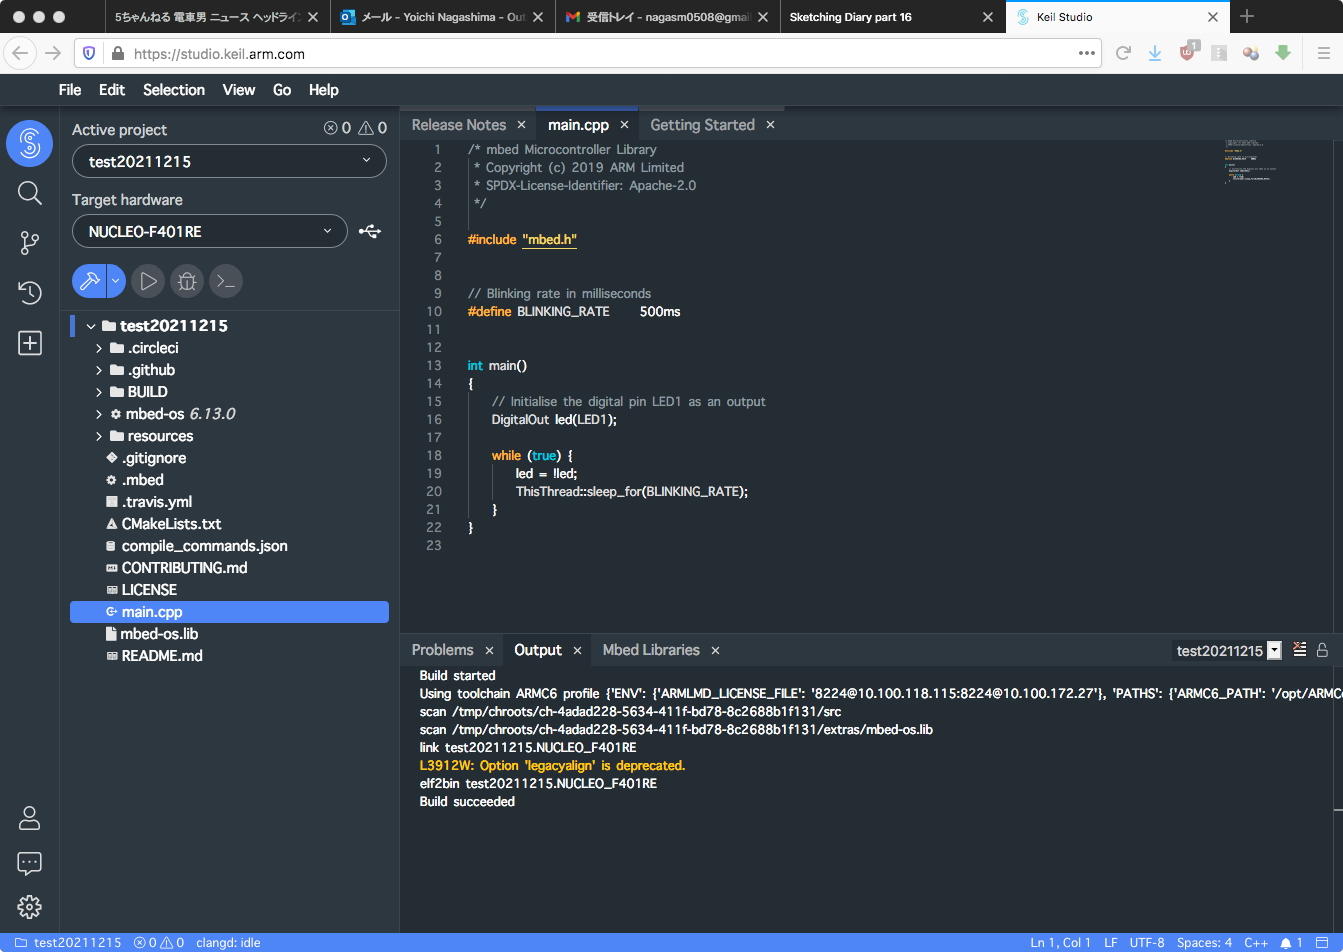1343x952 pixels.
Task: Toggle output scroll lock
Action: 1322,650
